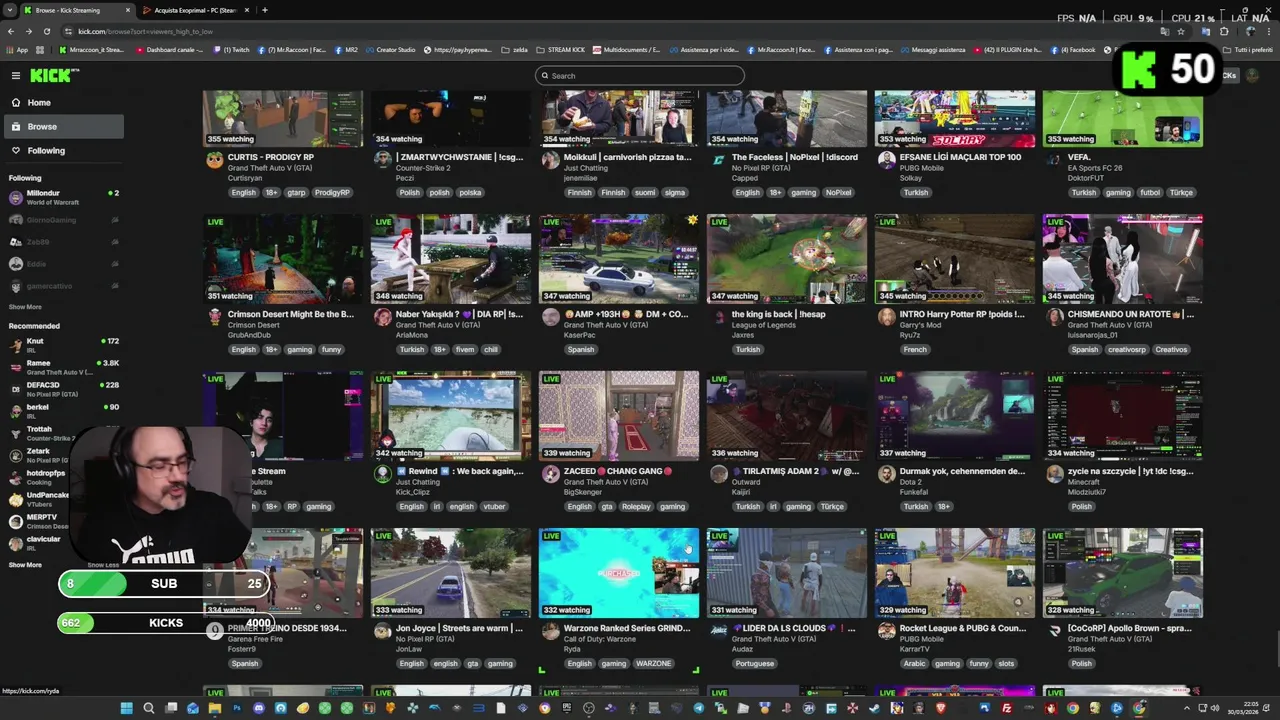Viewport: 1280px width, 720px height.
Task: Open a new browser tab
Action: click(x=264, y=10)
